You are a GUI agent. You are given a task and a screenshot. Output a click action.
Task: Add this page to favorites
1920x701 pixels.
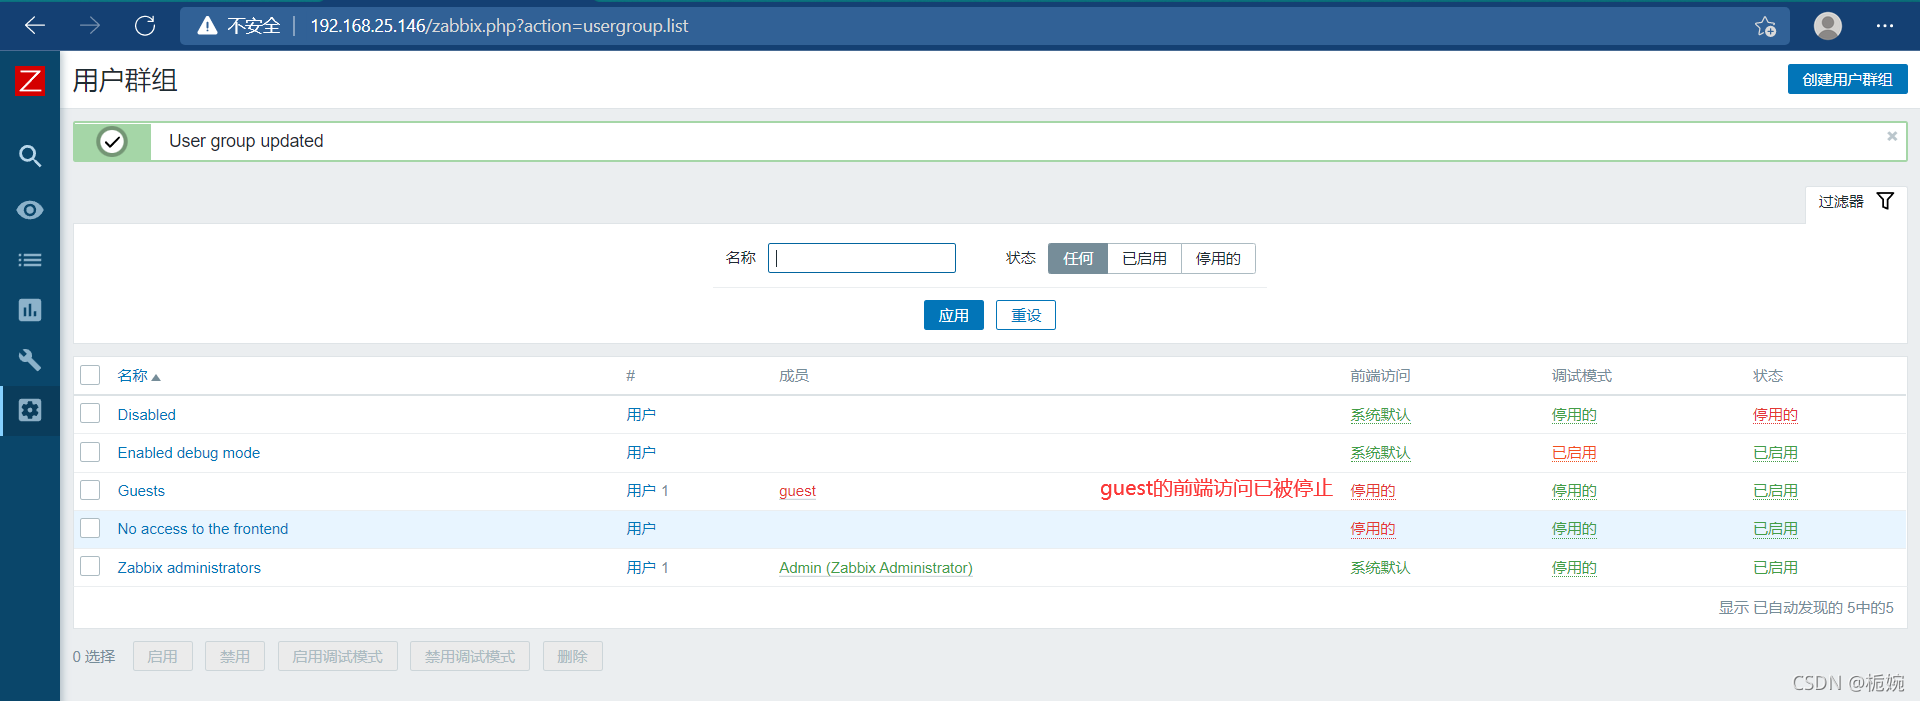[x=1765, y=26]
